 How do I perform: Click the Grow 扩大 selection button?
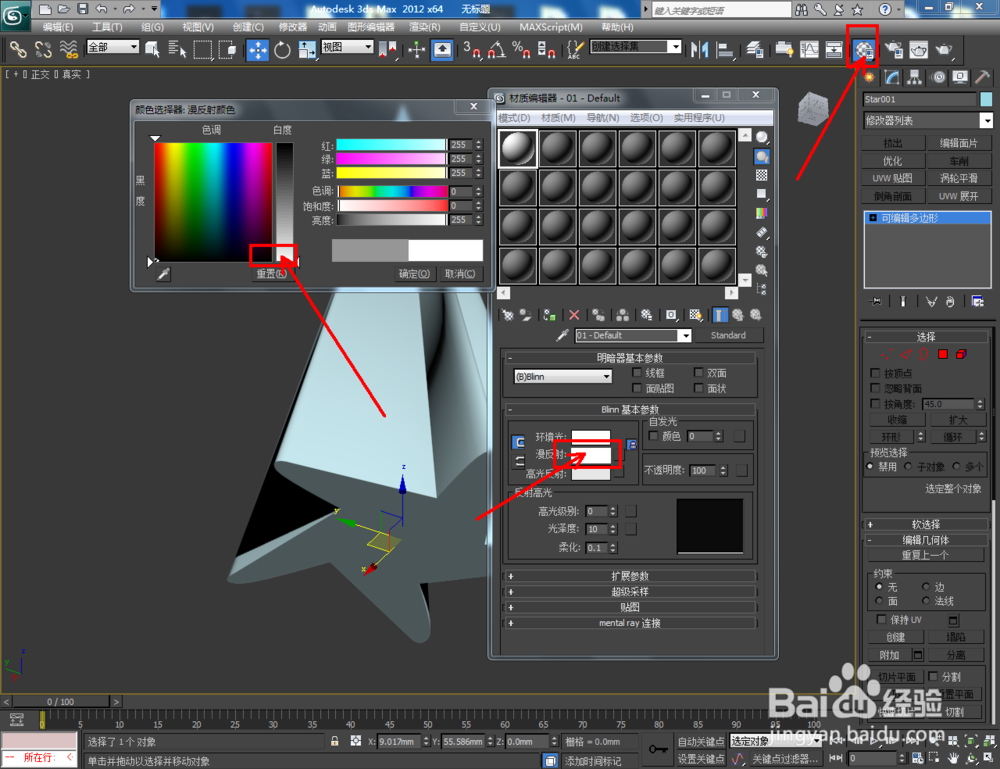pyautogui.click(x=958, y=420)
